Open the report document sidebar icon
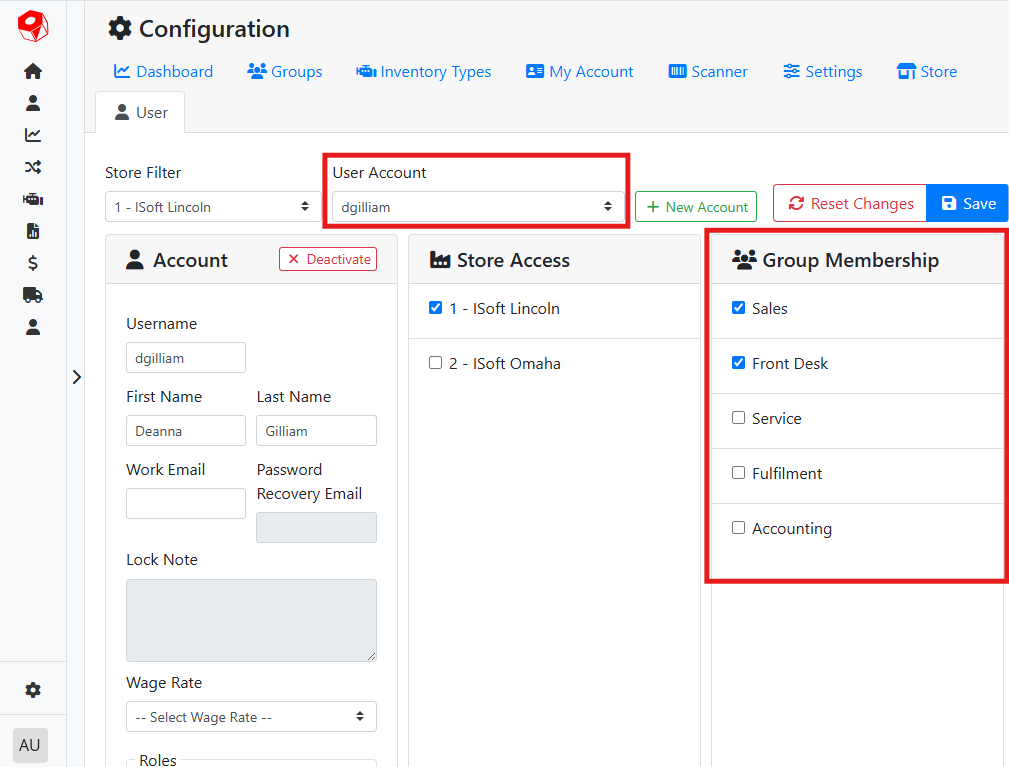 click(33, 231)
